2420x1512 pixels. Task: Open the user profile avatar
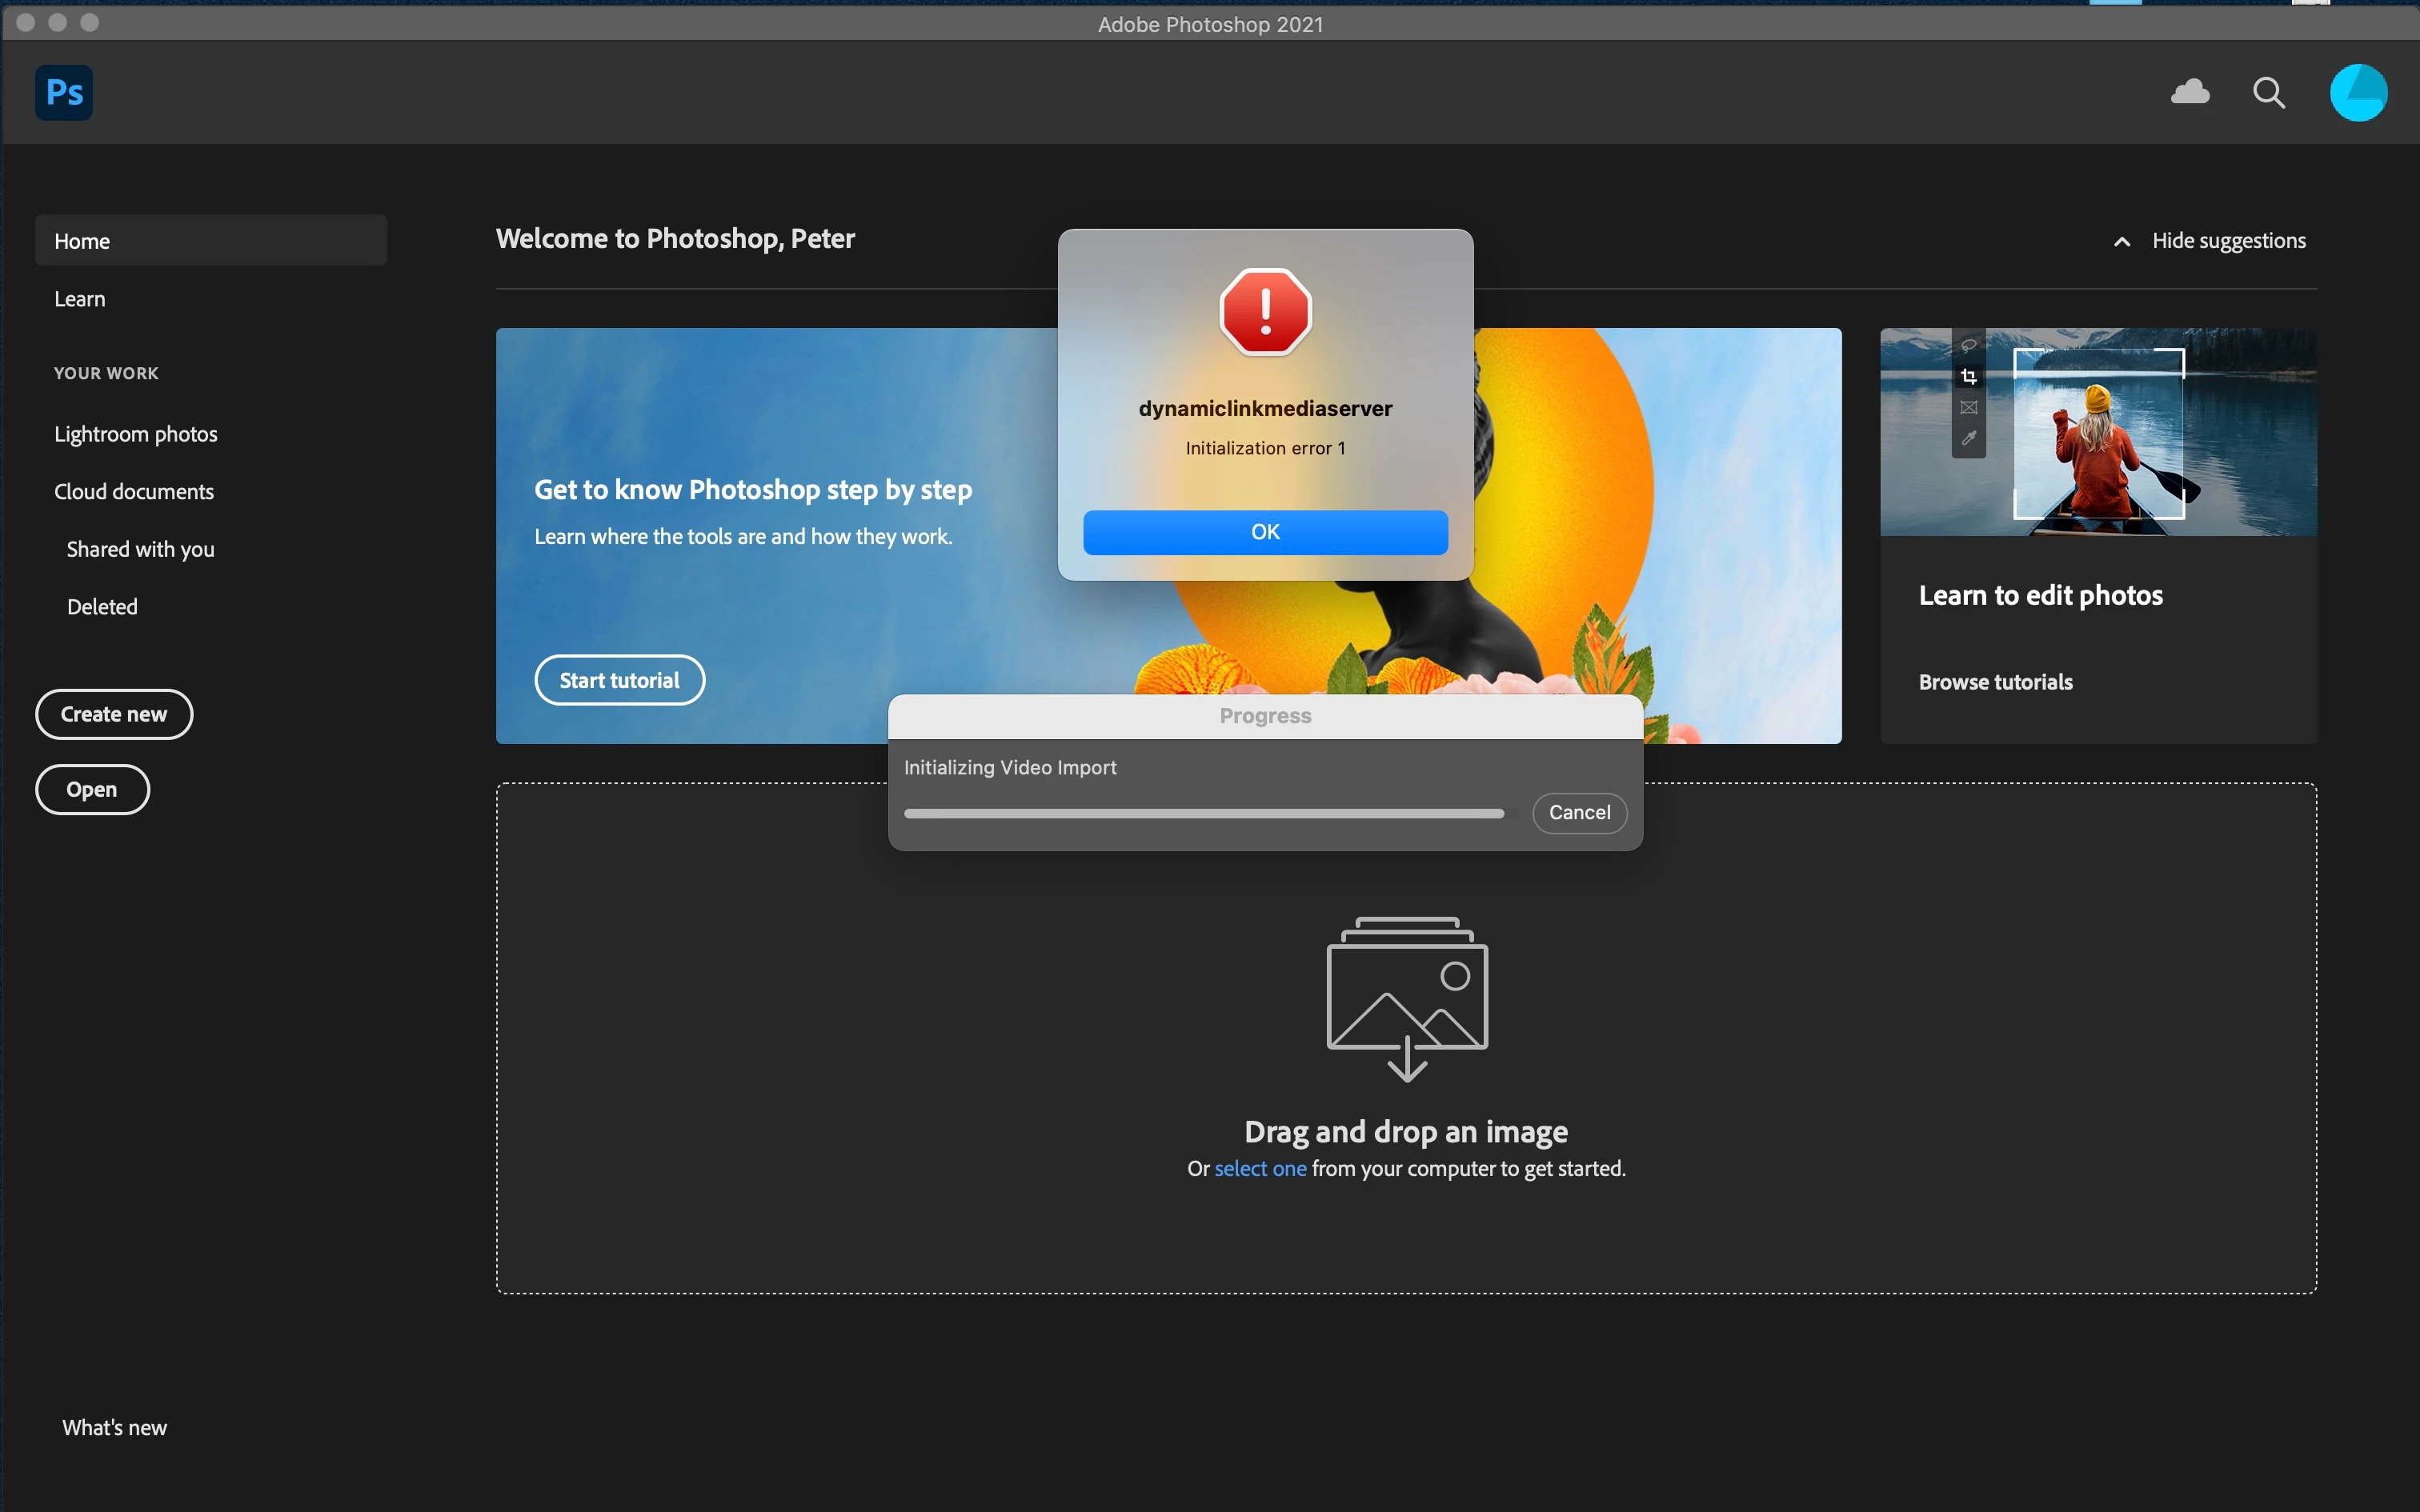2358,93
